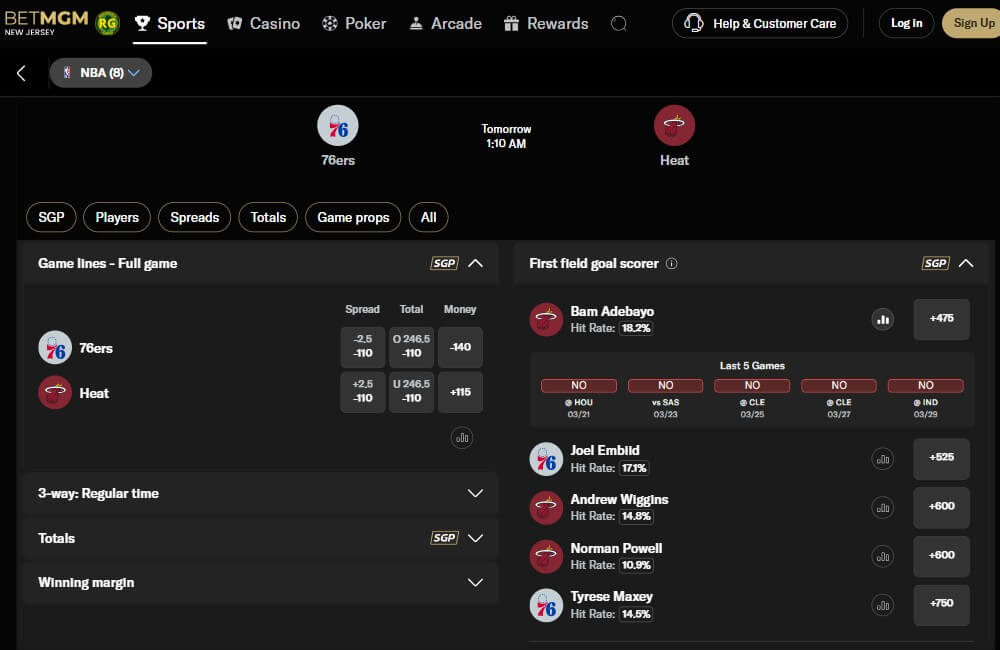Image resolution: width=1000 pixels, height=650 pixels.
Task: Open the stats chart icon beside Joel Embiid
Action: click(883, 458)
